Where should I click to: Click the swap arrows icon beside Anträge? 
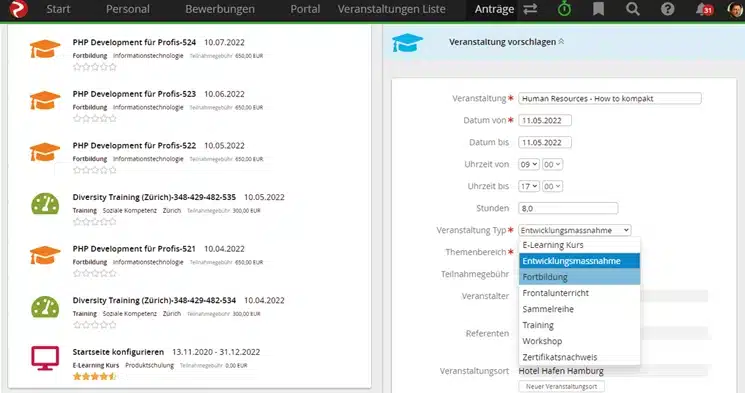[530, 9]
